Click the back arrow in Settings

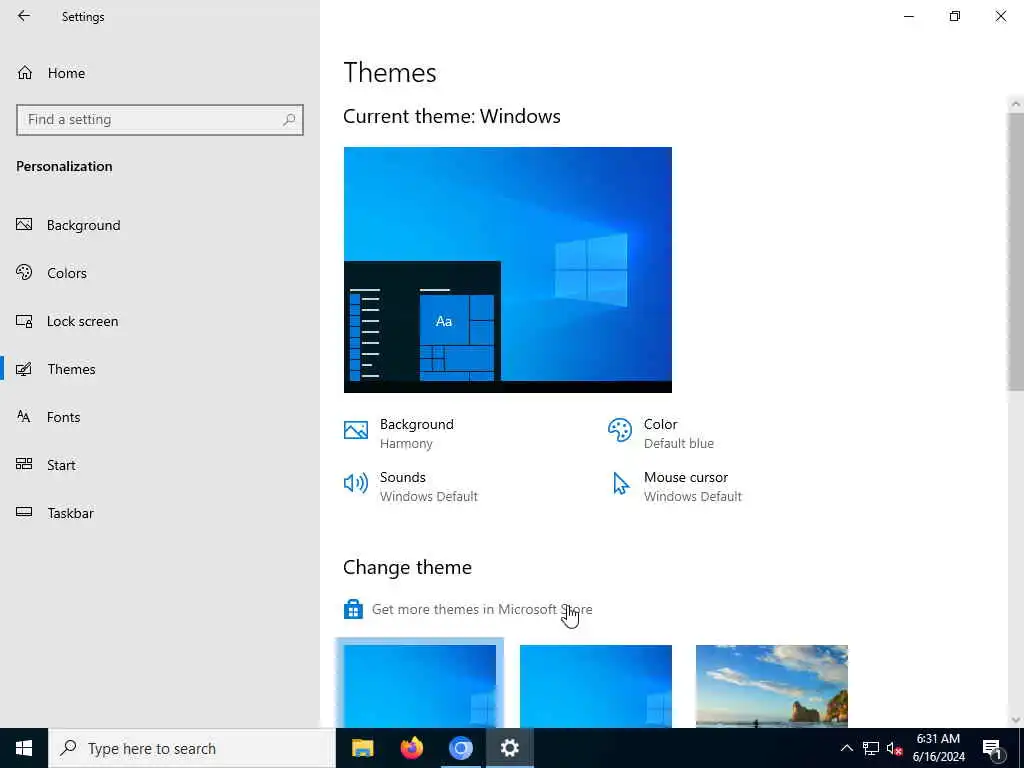tap(24, 16)
